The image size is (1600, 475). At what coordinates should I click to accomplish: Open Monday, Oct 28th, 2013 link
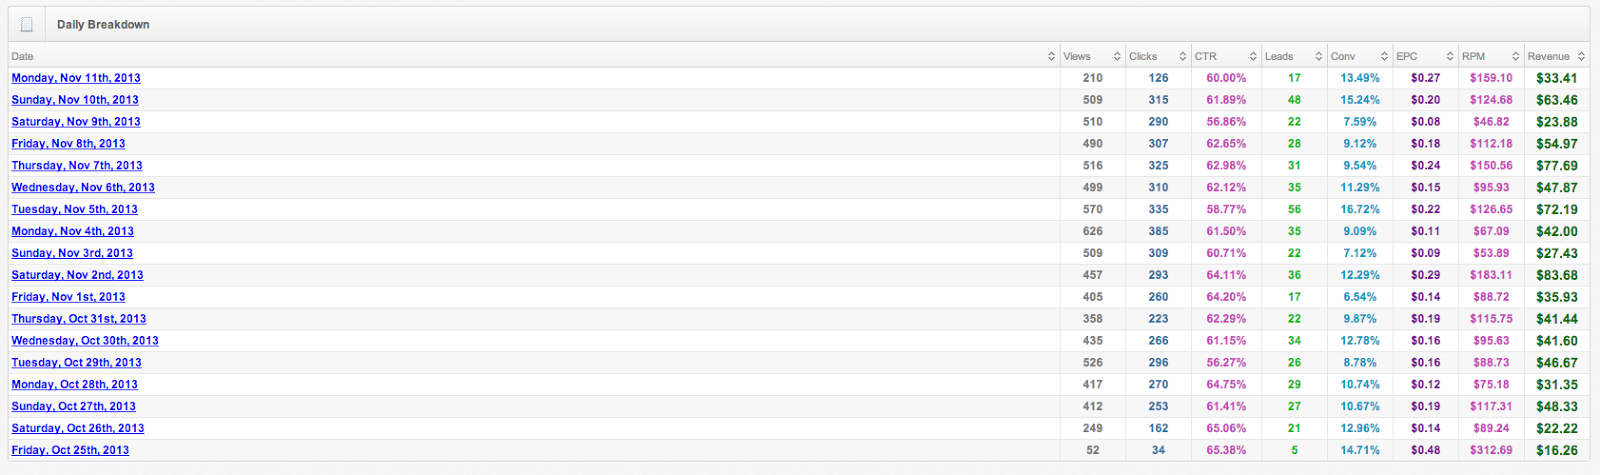click(75, 385)
